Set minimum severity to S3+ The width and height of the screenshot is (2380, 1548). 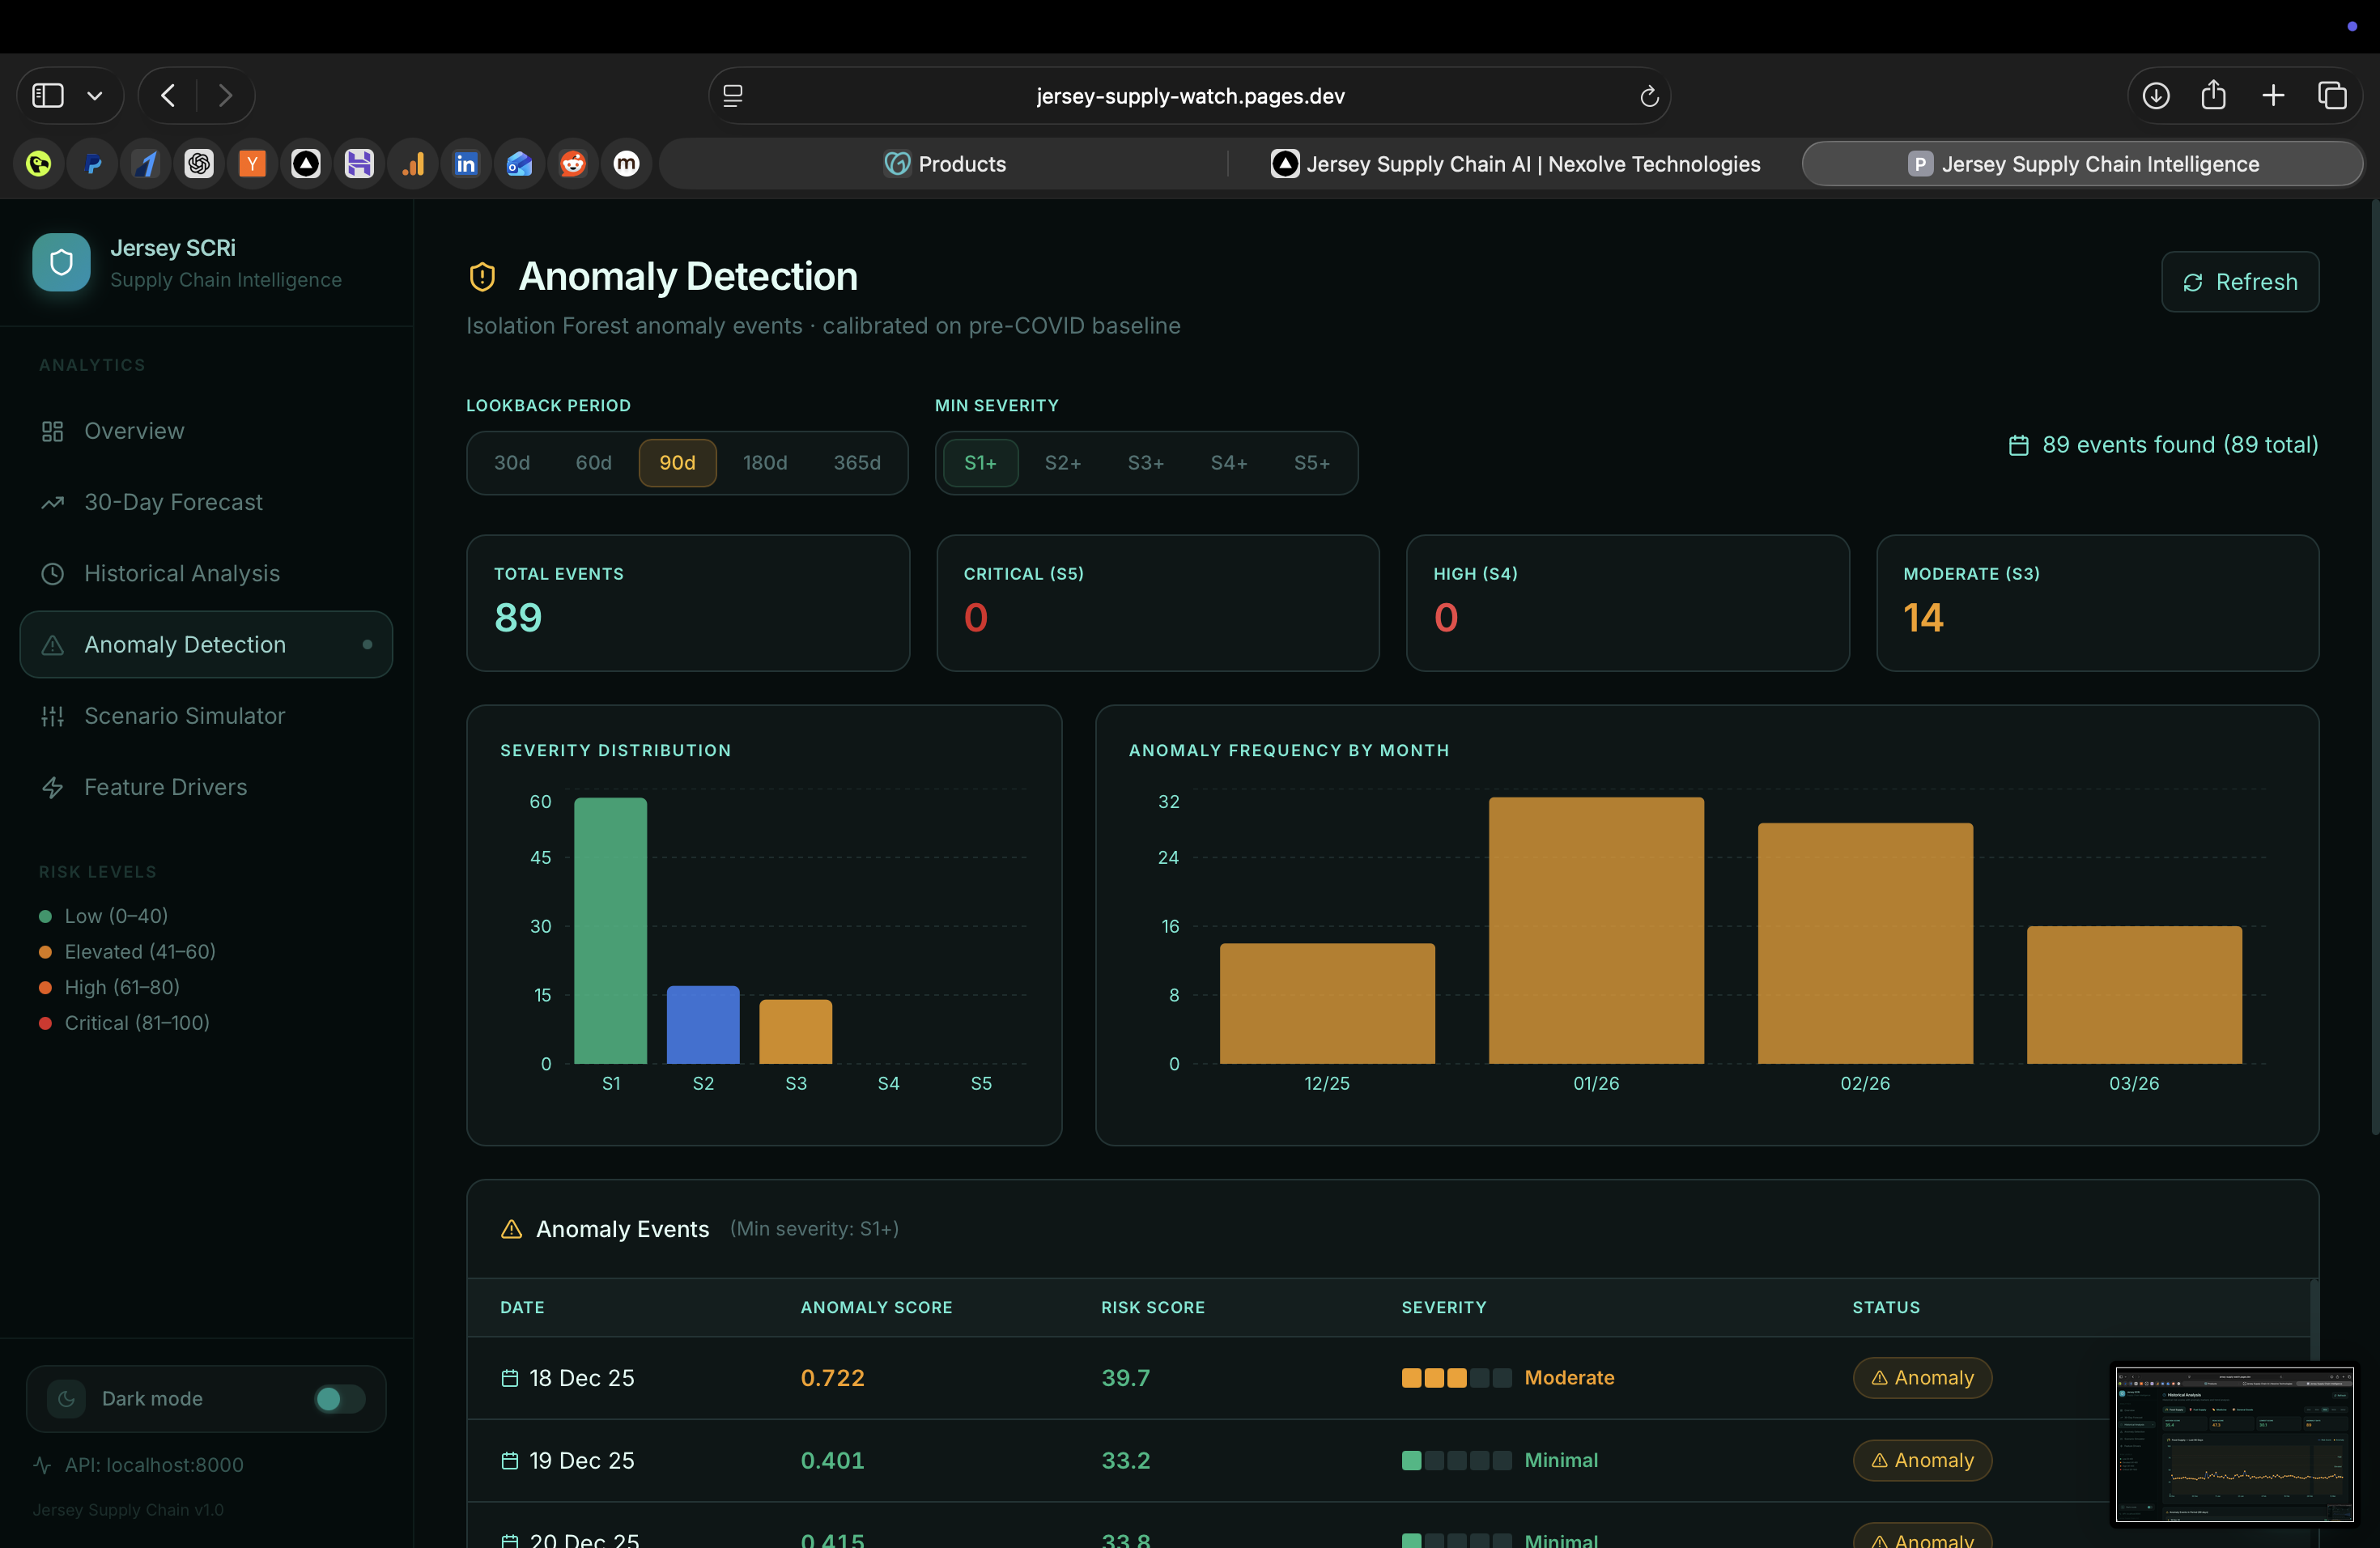[x=1145, y=462]
